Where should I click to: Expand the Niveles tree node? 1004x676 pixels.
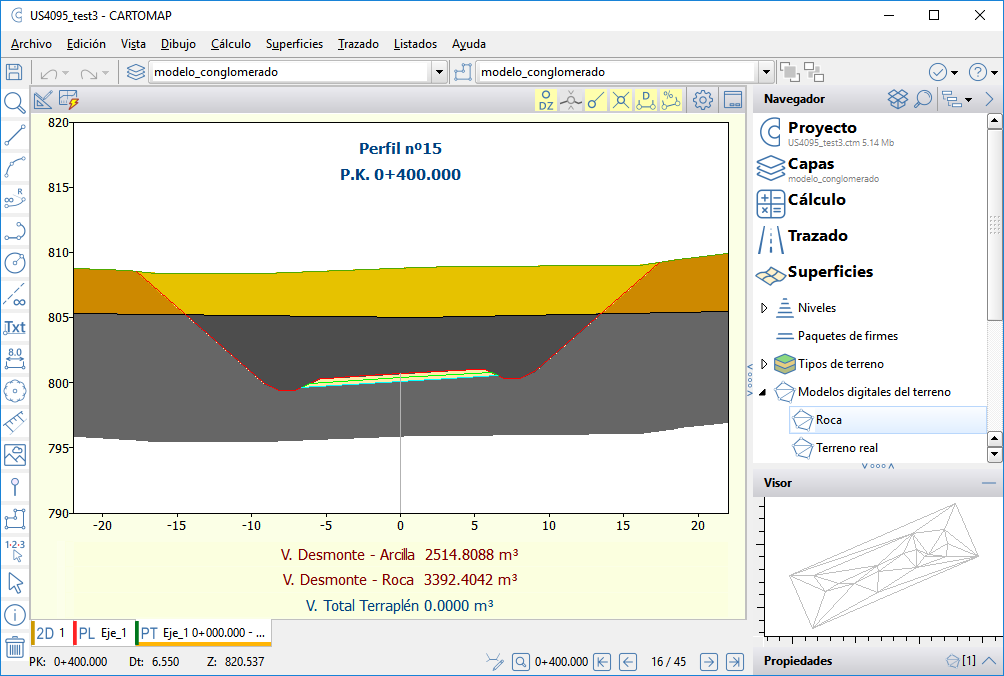tap(765, 308)
